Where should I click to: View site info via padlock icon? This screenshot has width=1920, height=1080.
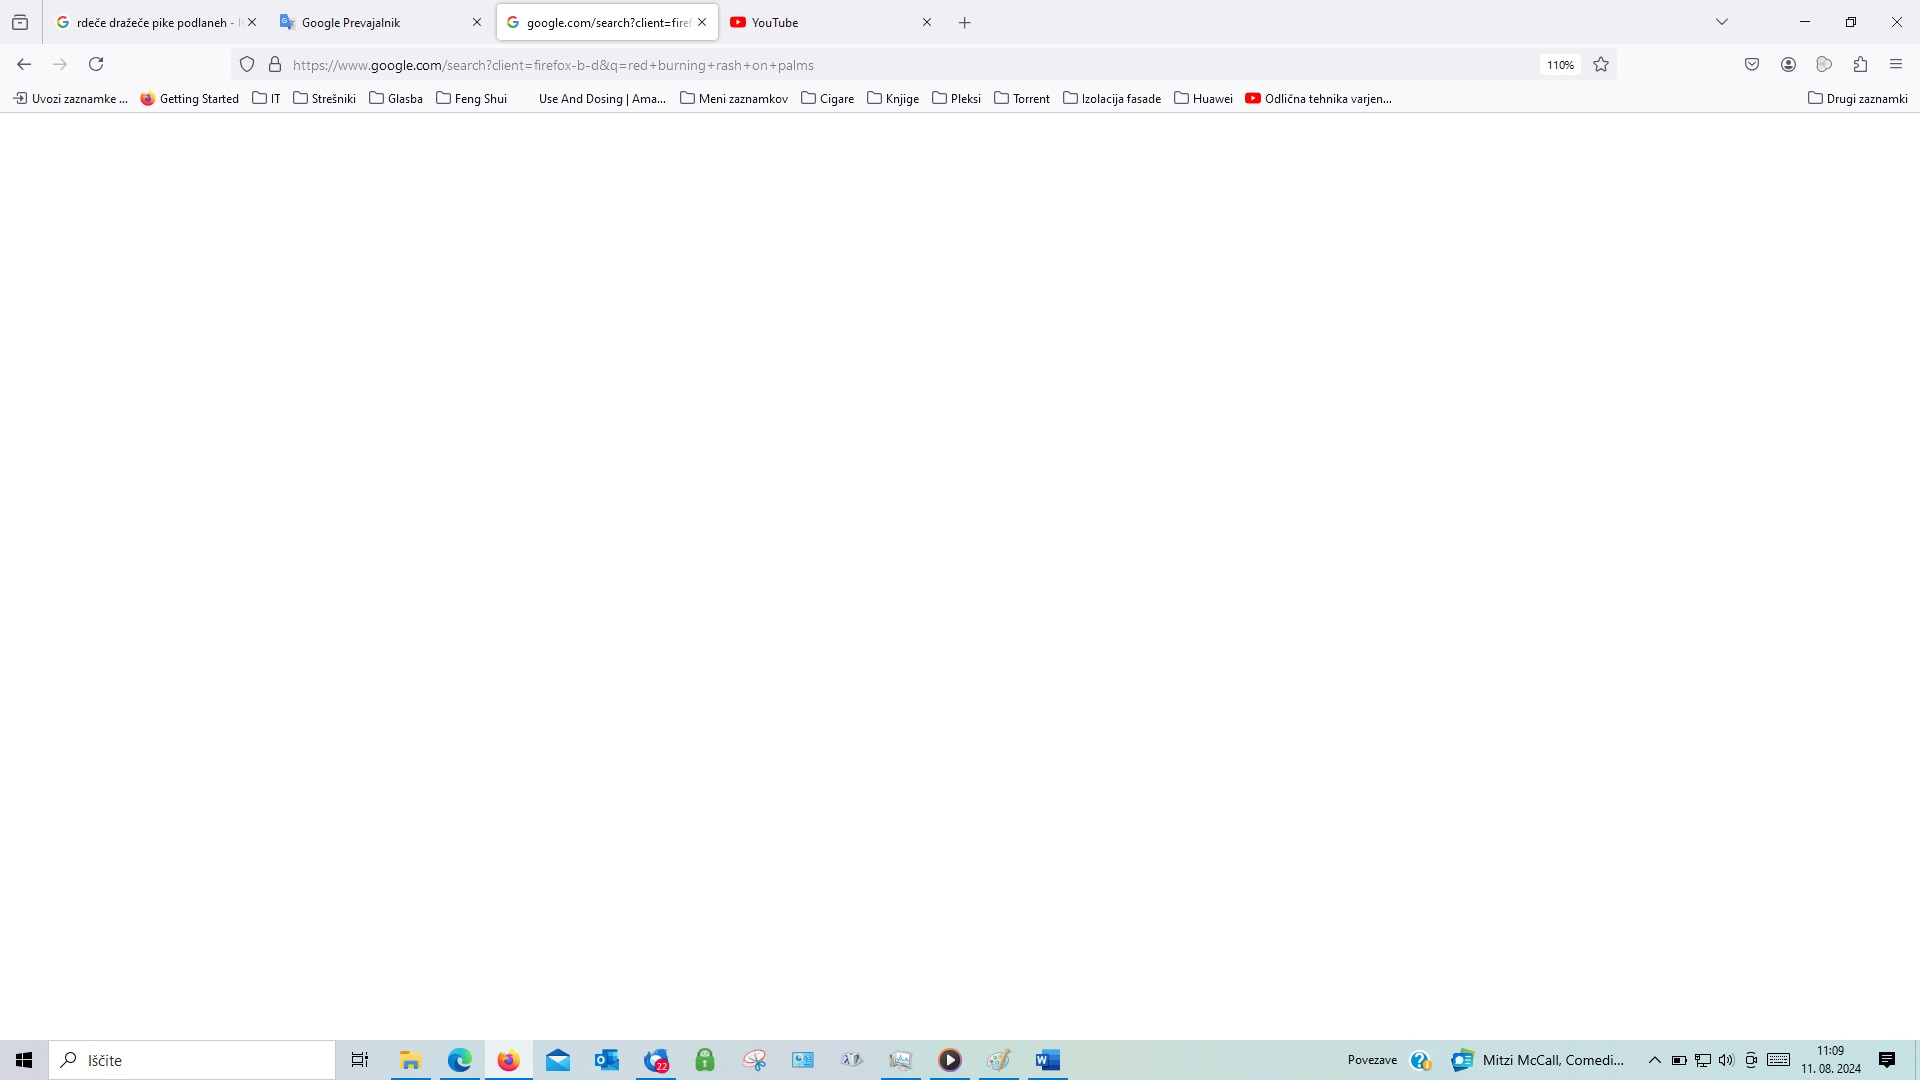tap(275, 64)
